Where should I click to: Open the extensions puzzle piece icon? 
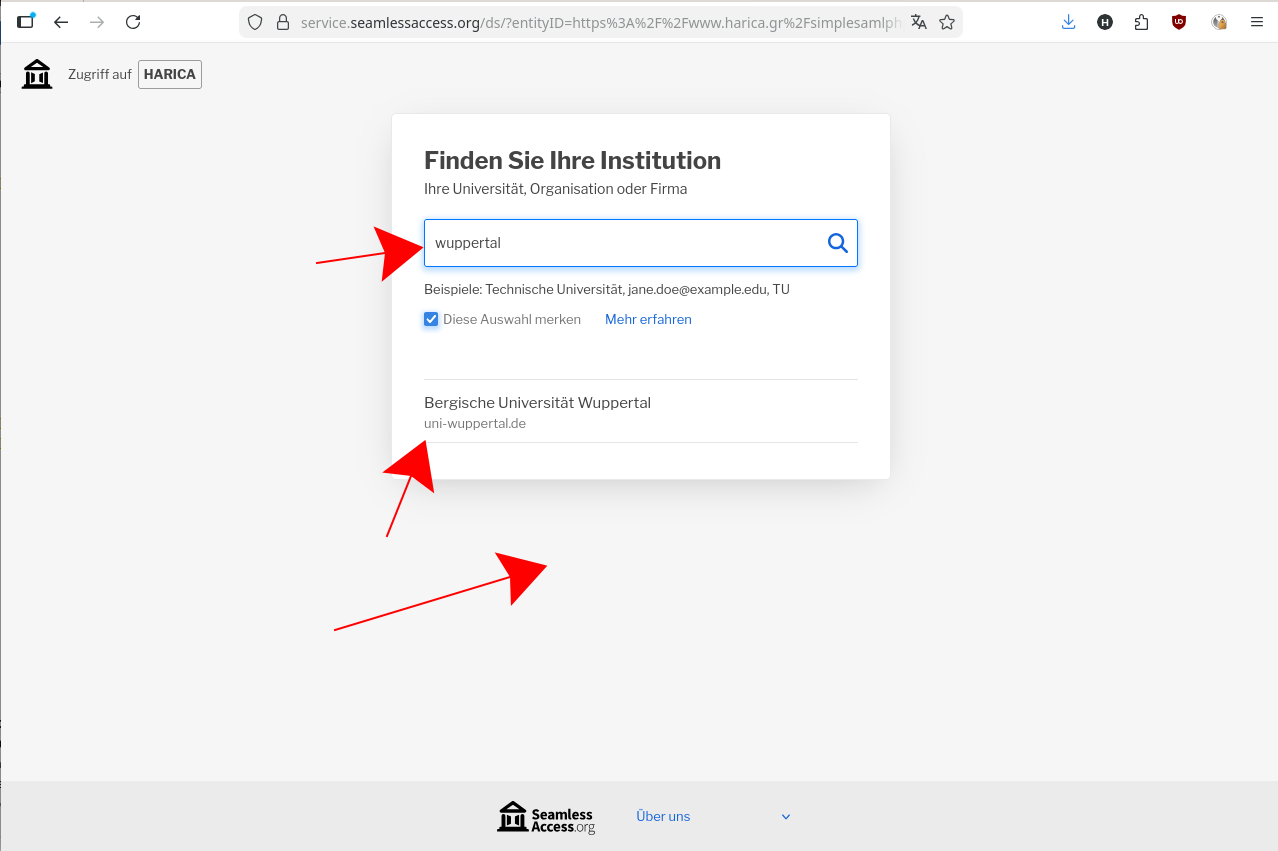(x=1141, y=21)
